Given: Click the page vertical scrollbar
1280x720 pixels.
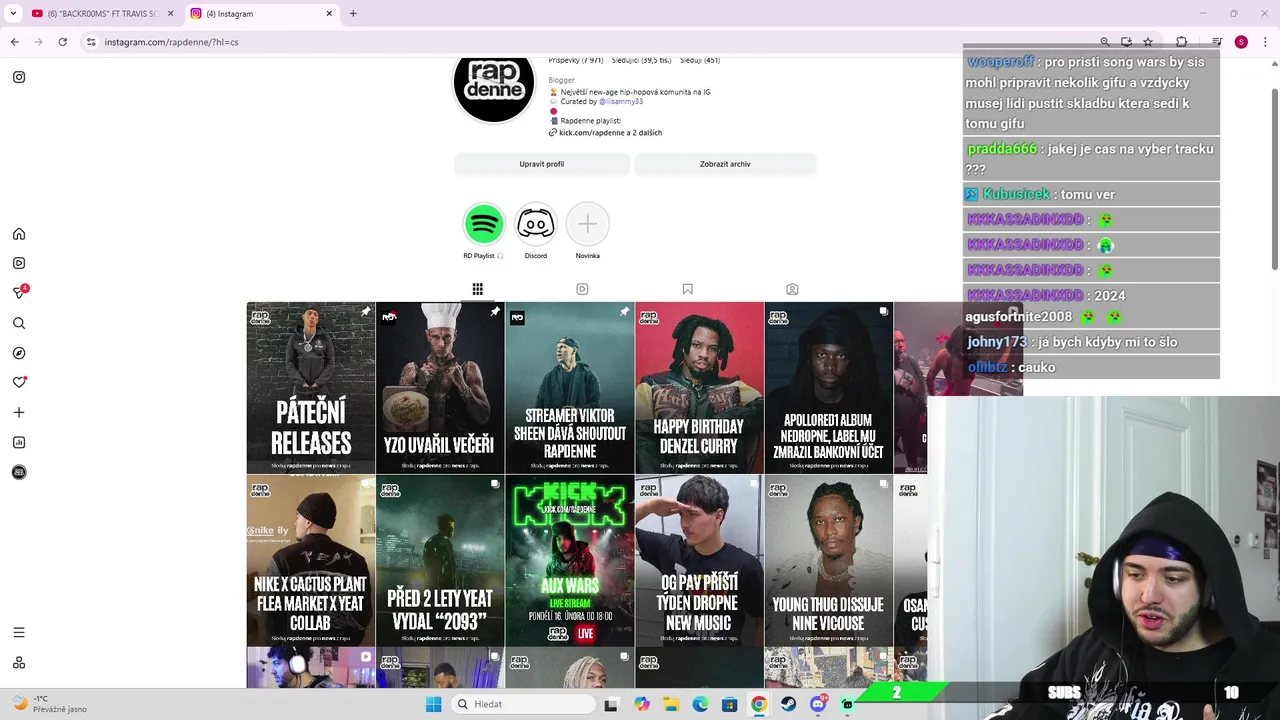Looking at the screenshot, I should pos(1274,180).
